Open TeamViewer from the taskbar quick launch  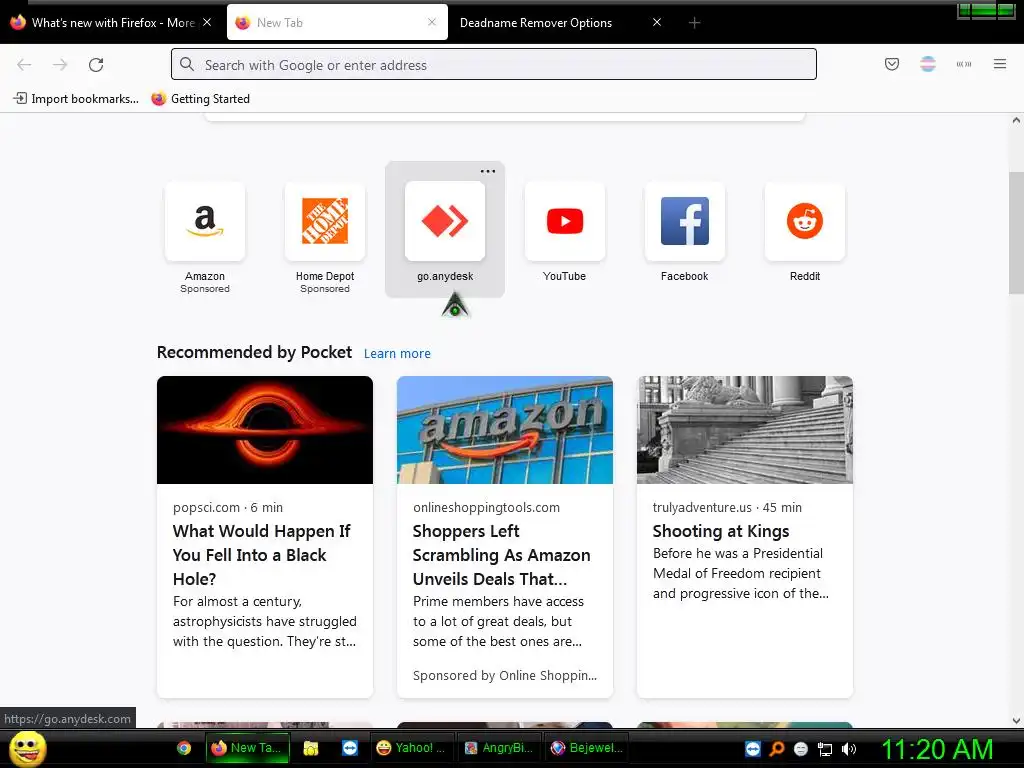tap(350, 748)
